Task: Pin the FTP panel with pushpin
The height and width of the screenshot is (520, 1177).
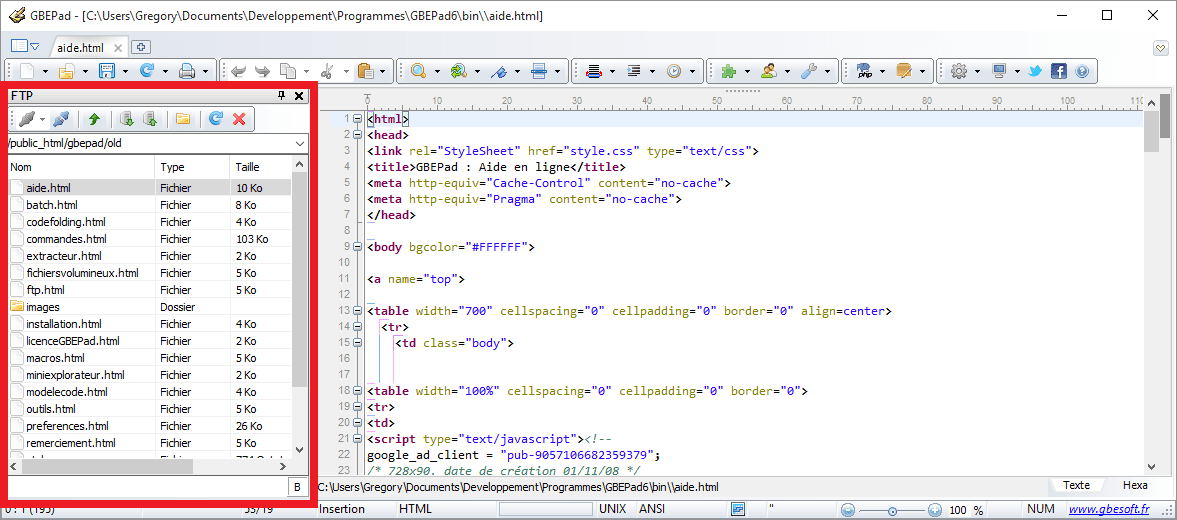Action: pos(281,95)
